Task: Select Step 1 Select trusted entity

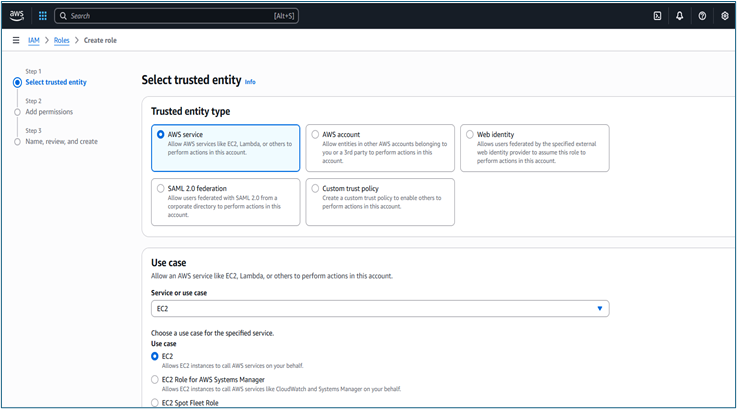Action: (56, 82)
